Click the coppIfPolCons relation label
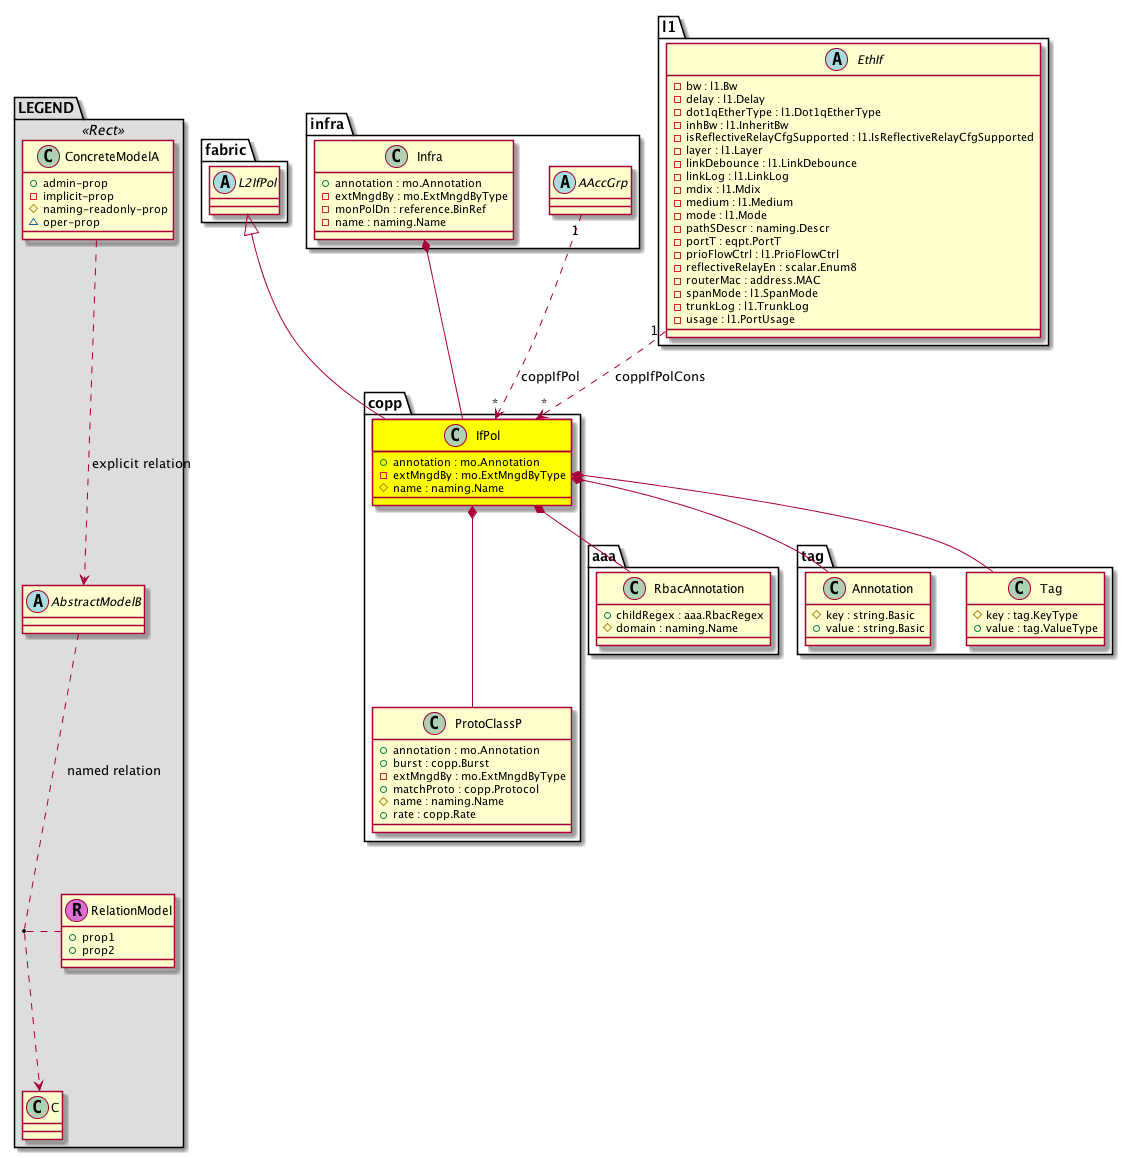 click(x=660, y=377)
